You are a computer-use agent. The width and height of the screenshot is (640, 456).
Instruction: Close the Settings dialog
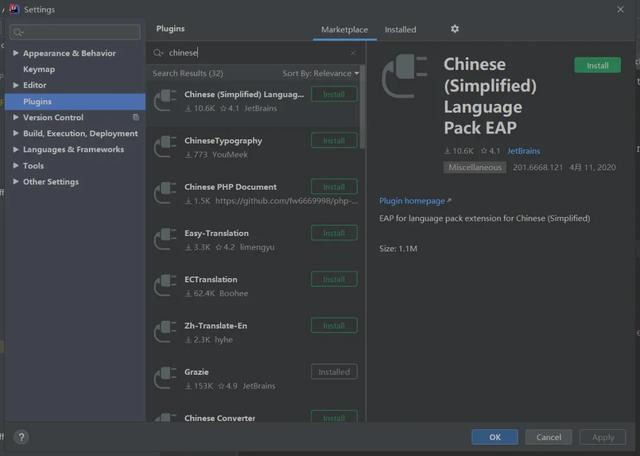(620, 9)
